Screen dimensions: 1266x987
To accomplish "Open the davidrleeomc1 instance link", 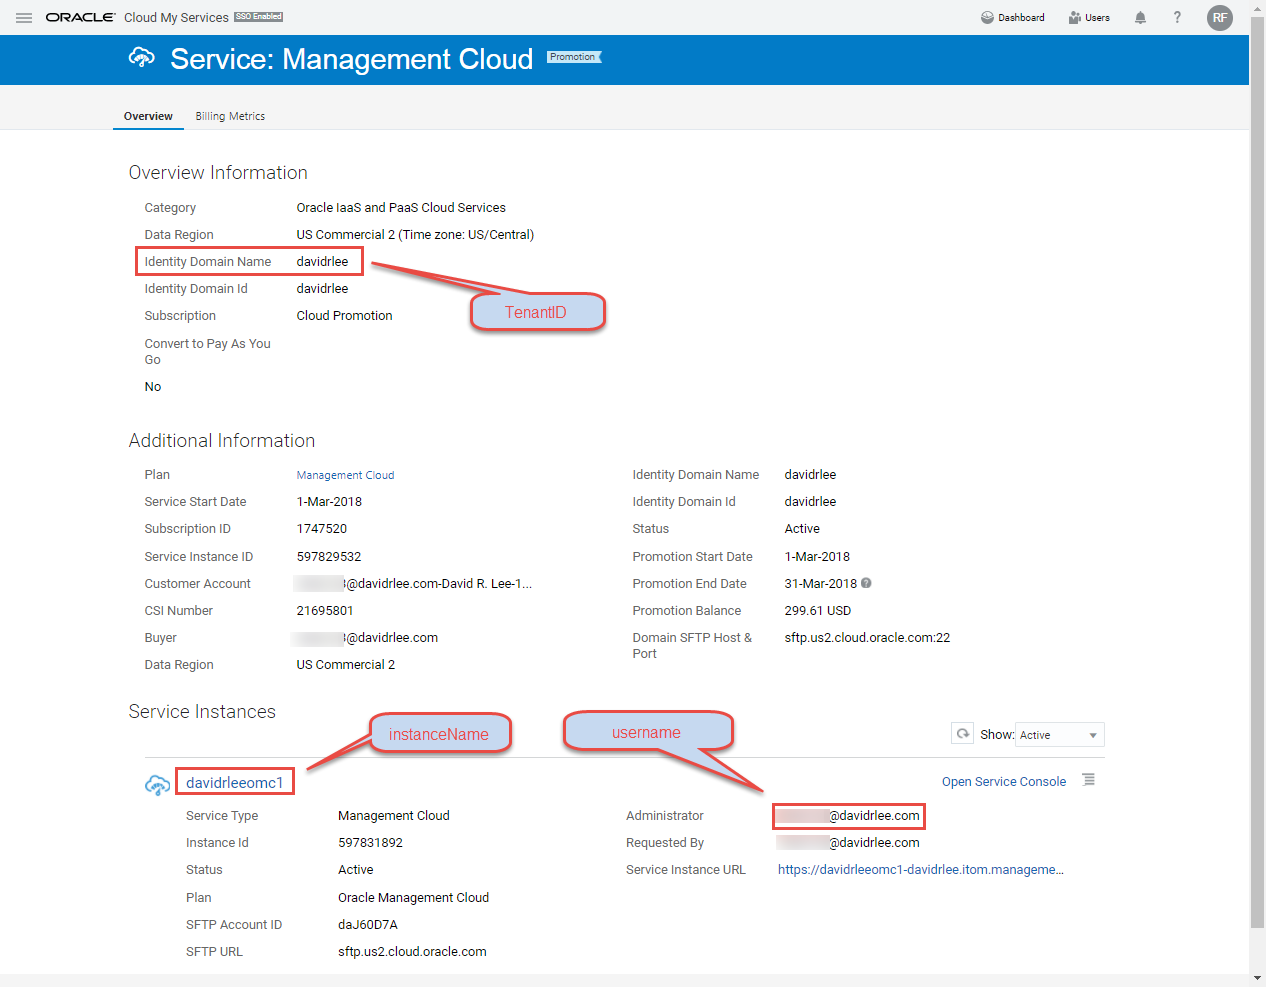I will click(235, 782).
